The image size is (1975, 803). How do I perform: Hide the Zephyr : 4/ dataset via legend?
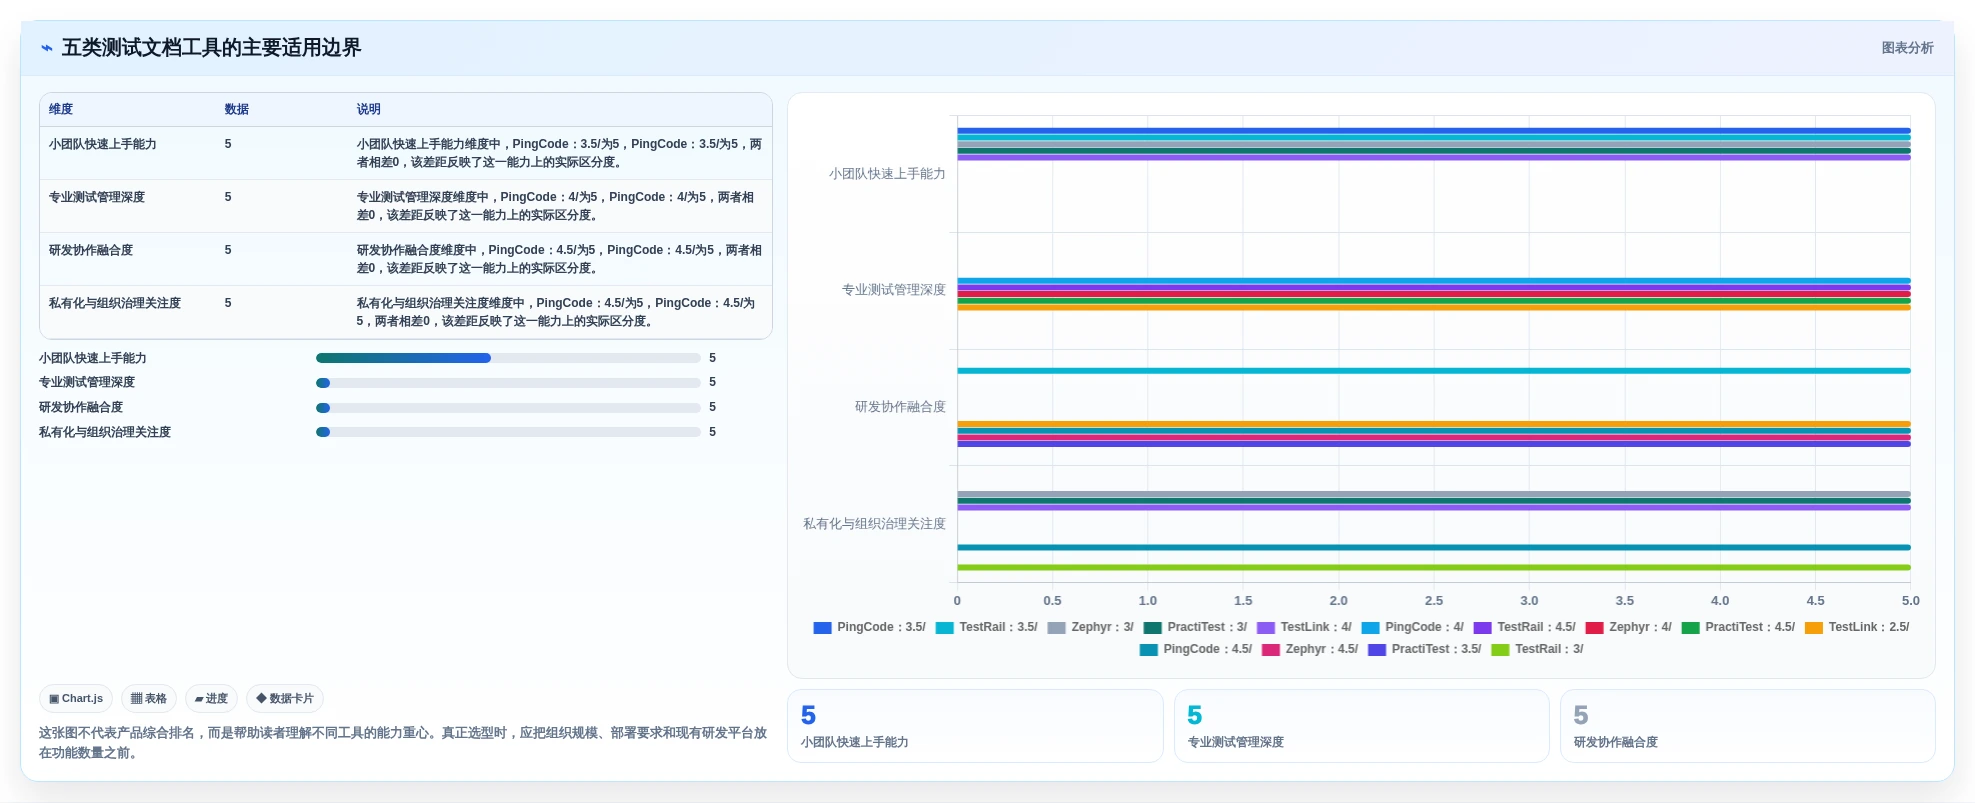point(1628,627)
